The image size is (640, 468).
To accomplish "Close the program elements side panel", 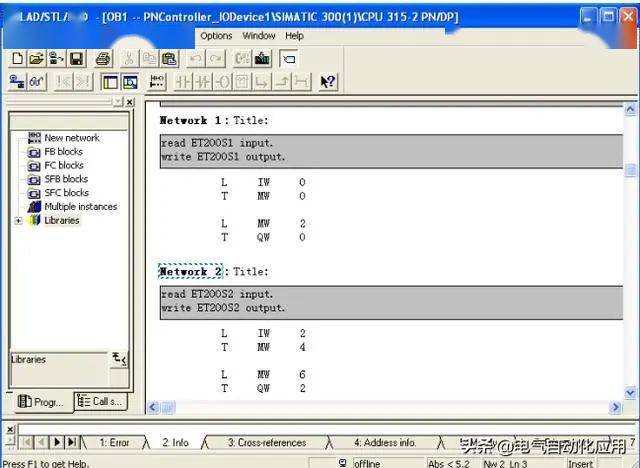I will 130,102.
